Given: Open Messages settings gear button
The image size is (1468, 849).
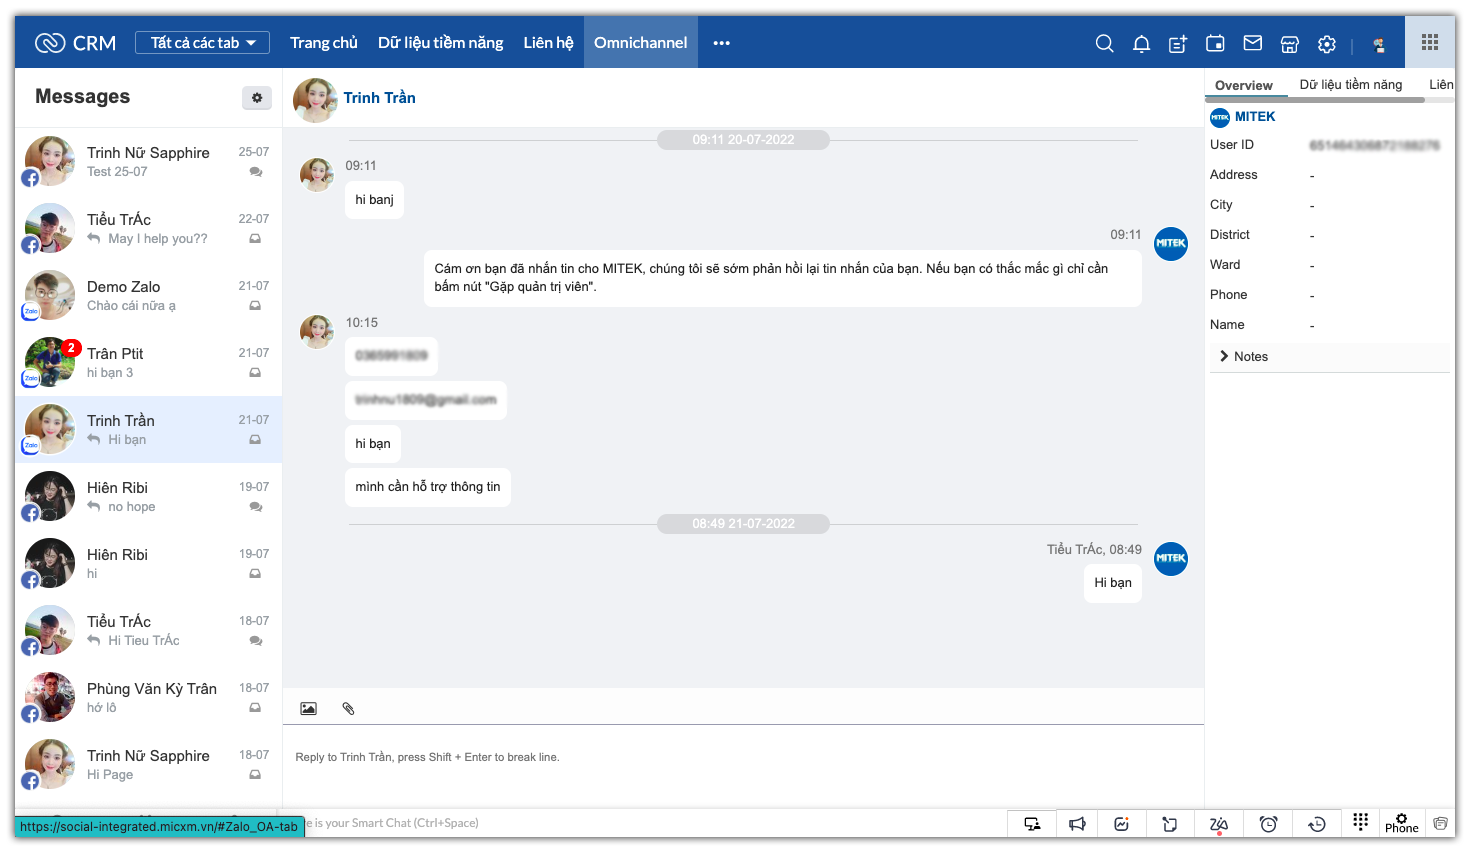Looking at the screenshot, I should click(257, 97).
